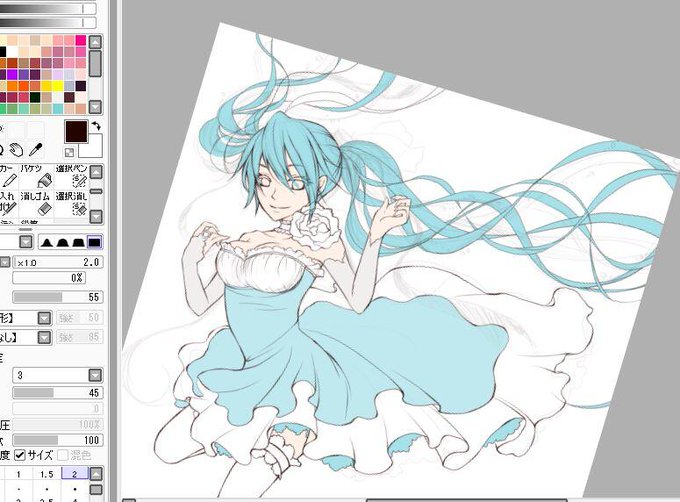This screenshot has height=502, width=680.
Task: Pick the hot pink color swatch
Action: click(x=81, y=40)
